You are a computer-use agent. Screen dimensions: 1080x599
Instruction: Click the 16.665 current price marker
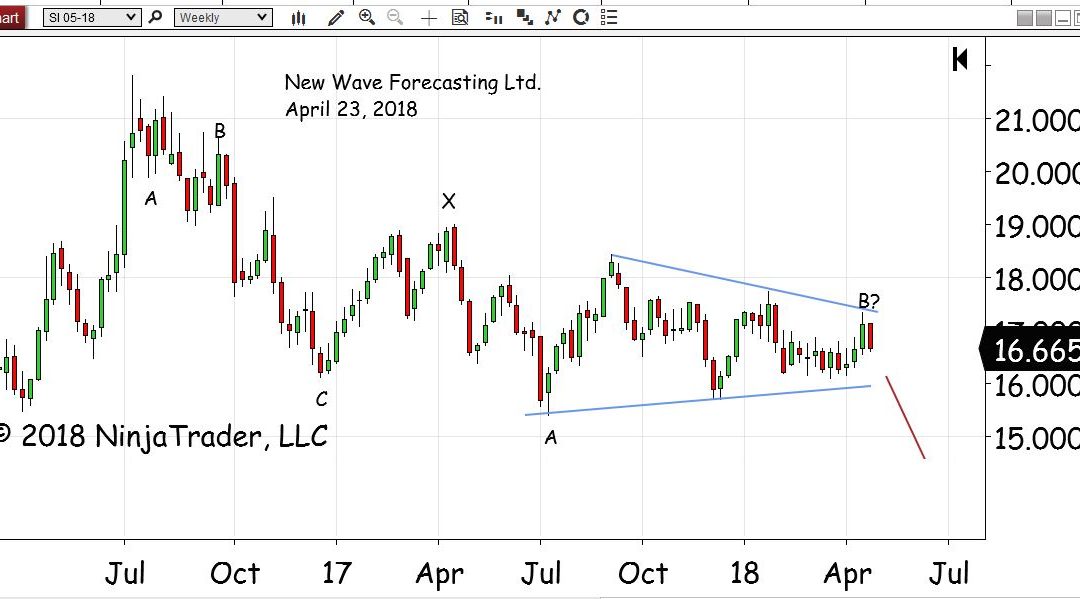coord(1030,350)
